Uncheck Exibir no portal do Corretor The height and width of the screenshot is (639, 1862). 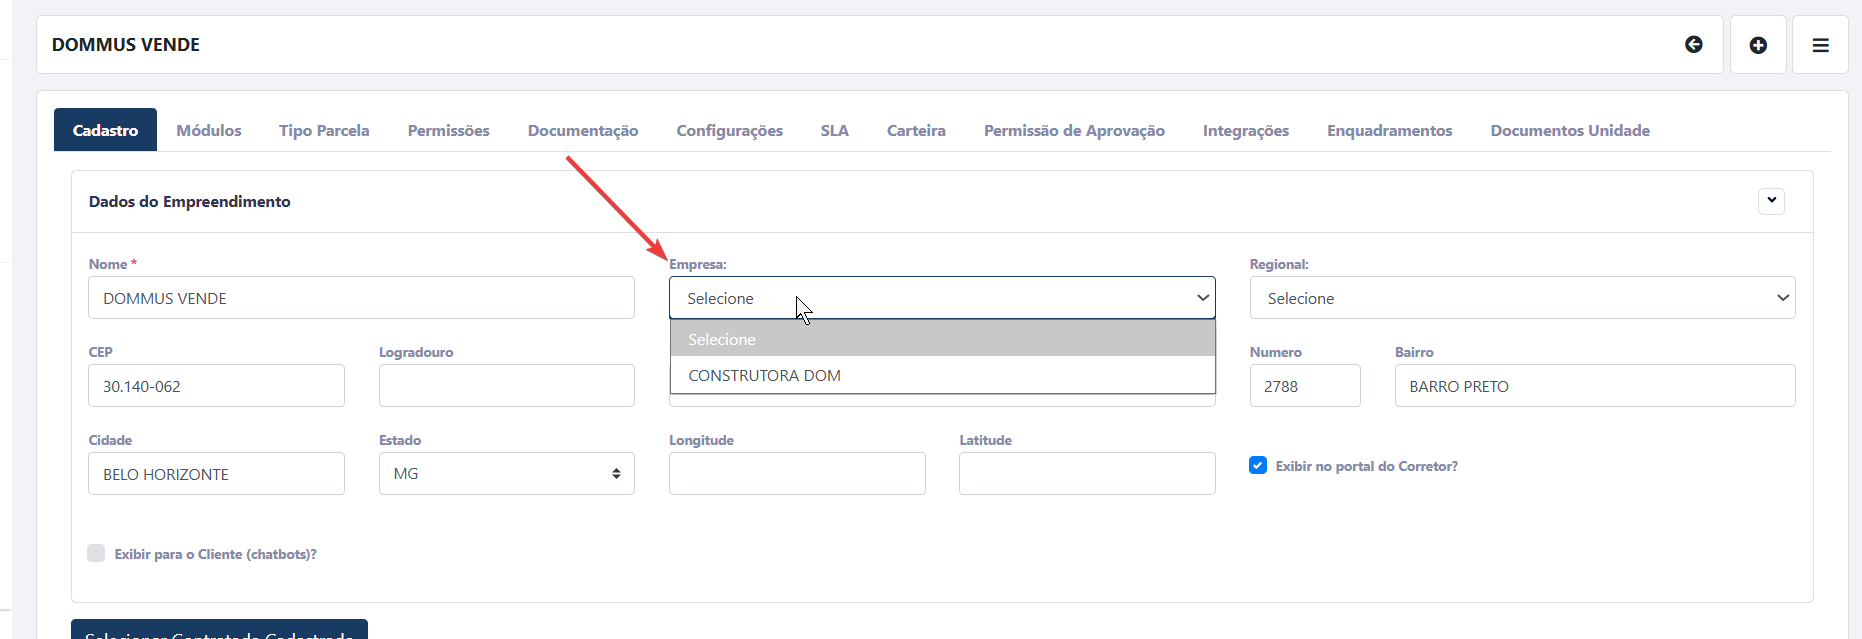1258,465
